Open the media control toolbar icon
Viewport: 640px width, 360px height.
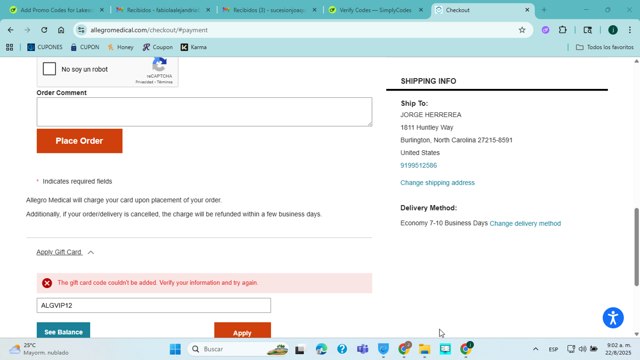coord(587,30)
